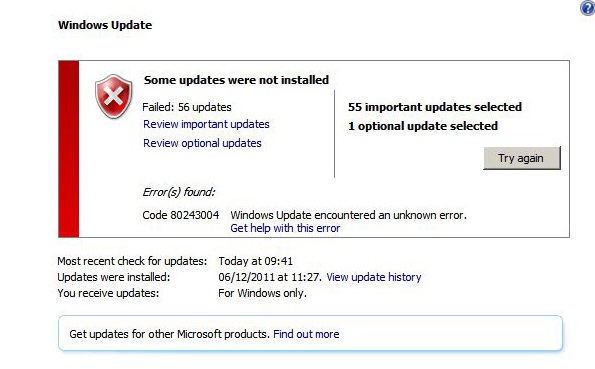Select the Some updates were not installed heading
The width and height of the screenshot is (595, 369).
coord(236,80)
